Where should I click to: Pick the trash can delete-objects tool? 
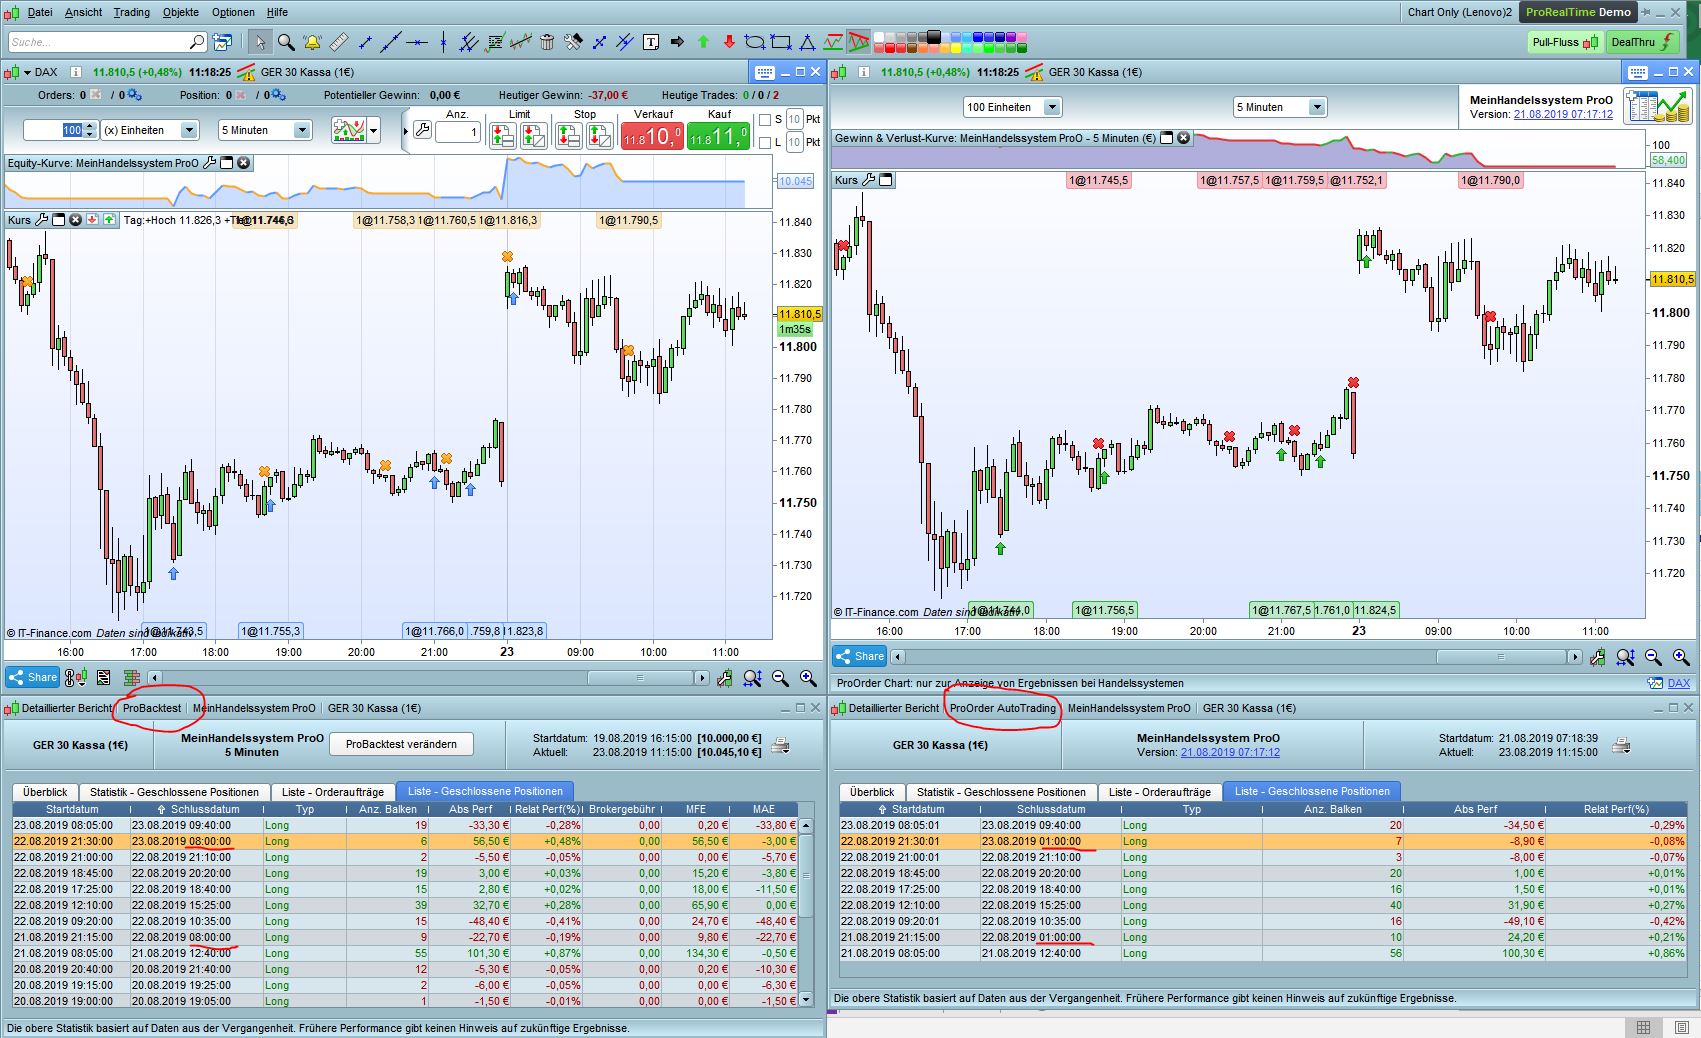point(546,42)
